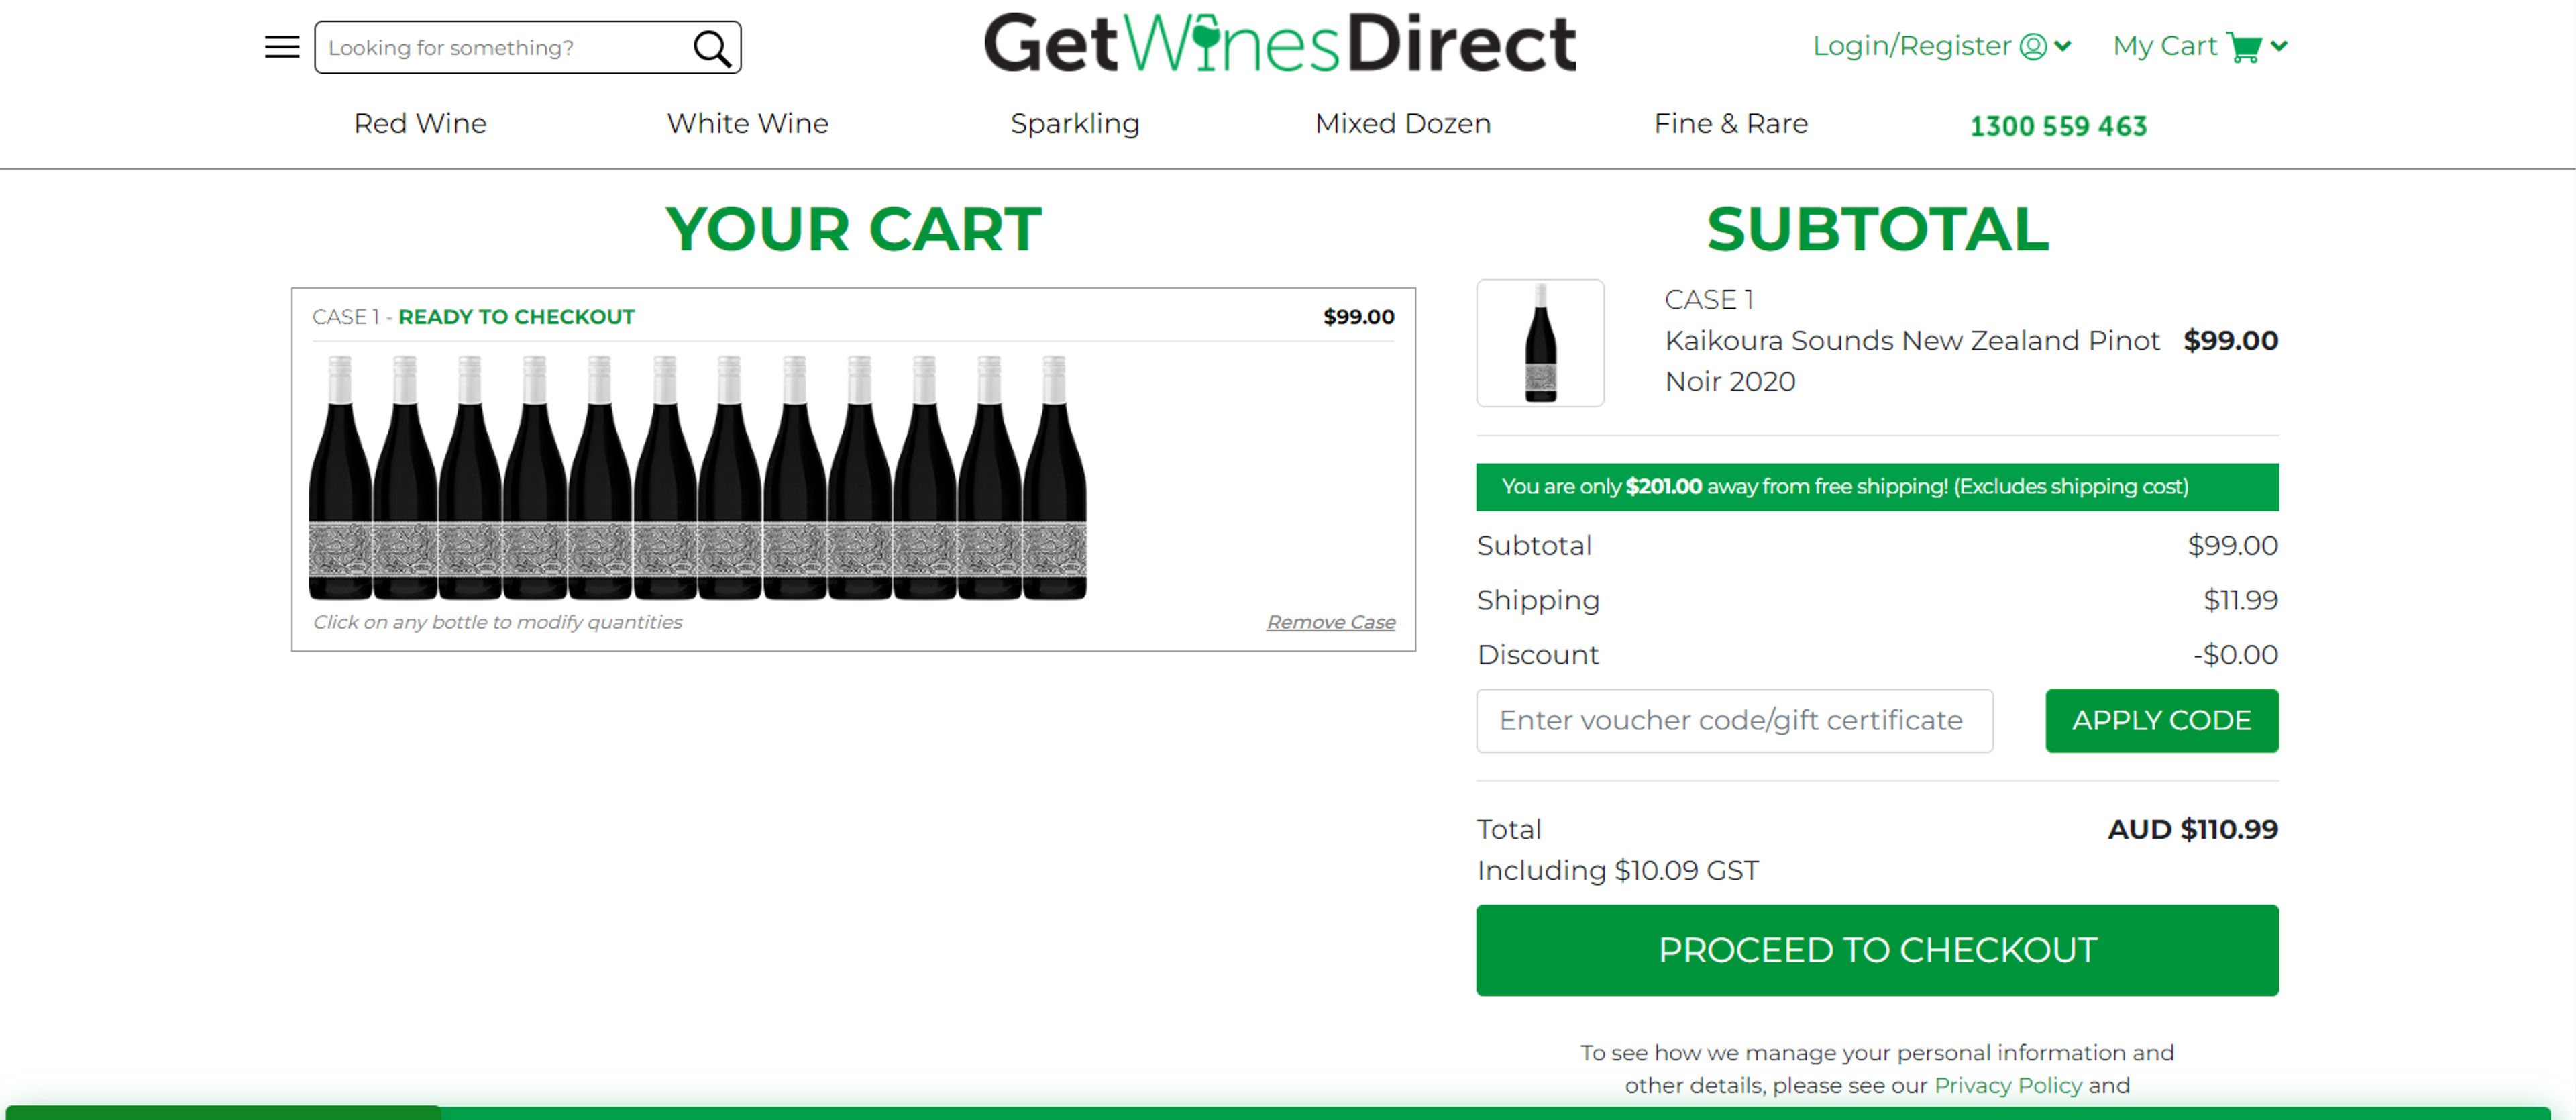Screen dimensions: 2576x1120
Task: Click the GetWinesDirect logo
Action: [1280, 43]
